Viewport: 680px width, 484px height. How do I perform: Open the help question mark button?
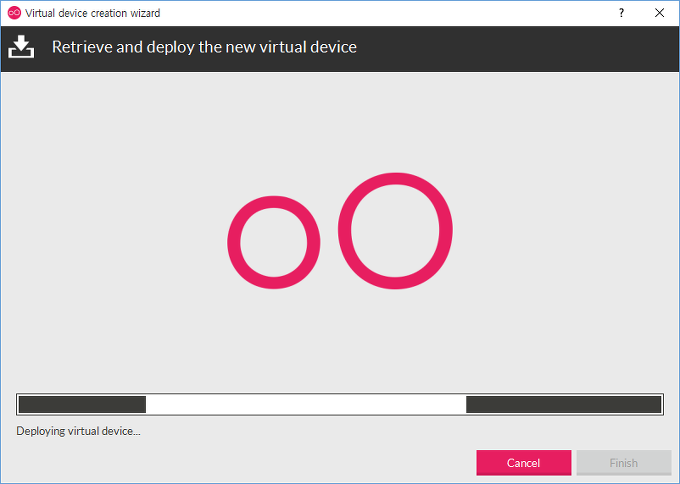click(x=621, y=13)
